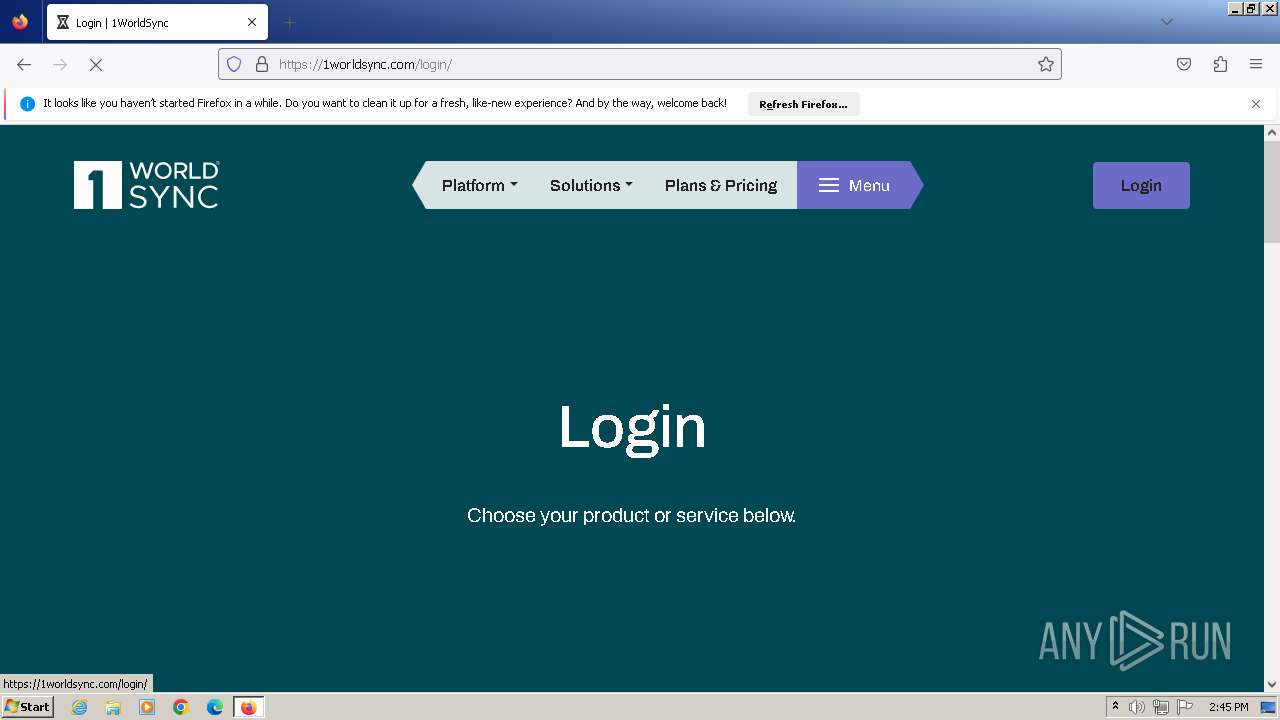Click the purple Login button

[x=1141, y=185]
